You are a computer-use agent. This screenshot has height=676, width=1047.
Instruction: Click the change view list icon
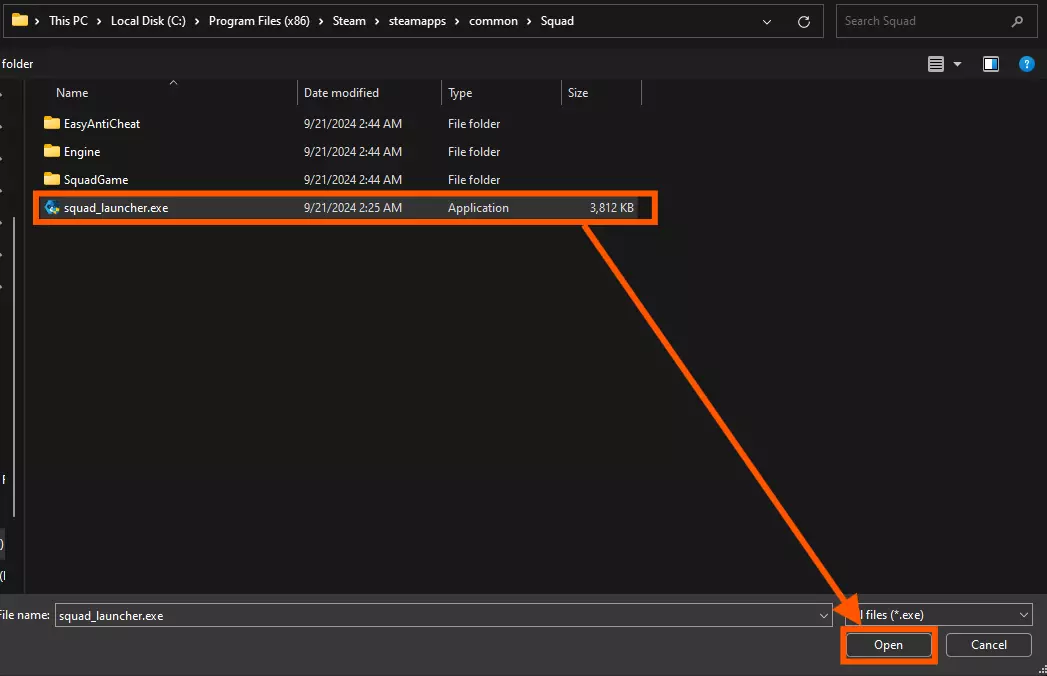click(x=935, y=64)
